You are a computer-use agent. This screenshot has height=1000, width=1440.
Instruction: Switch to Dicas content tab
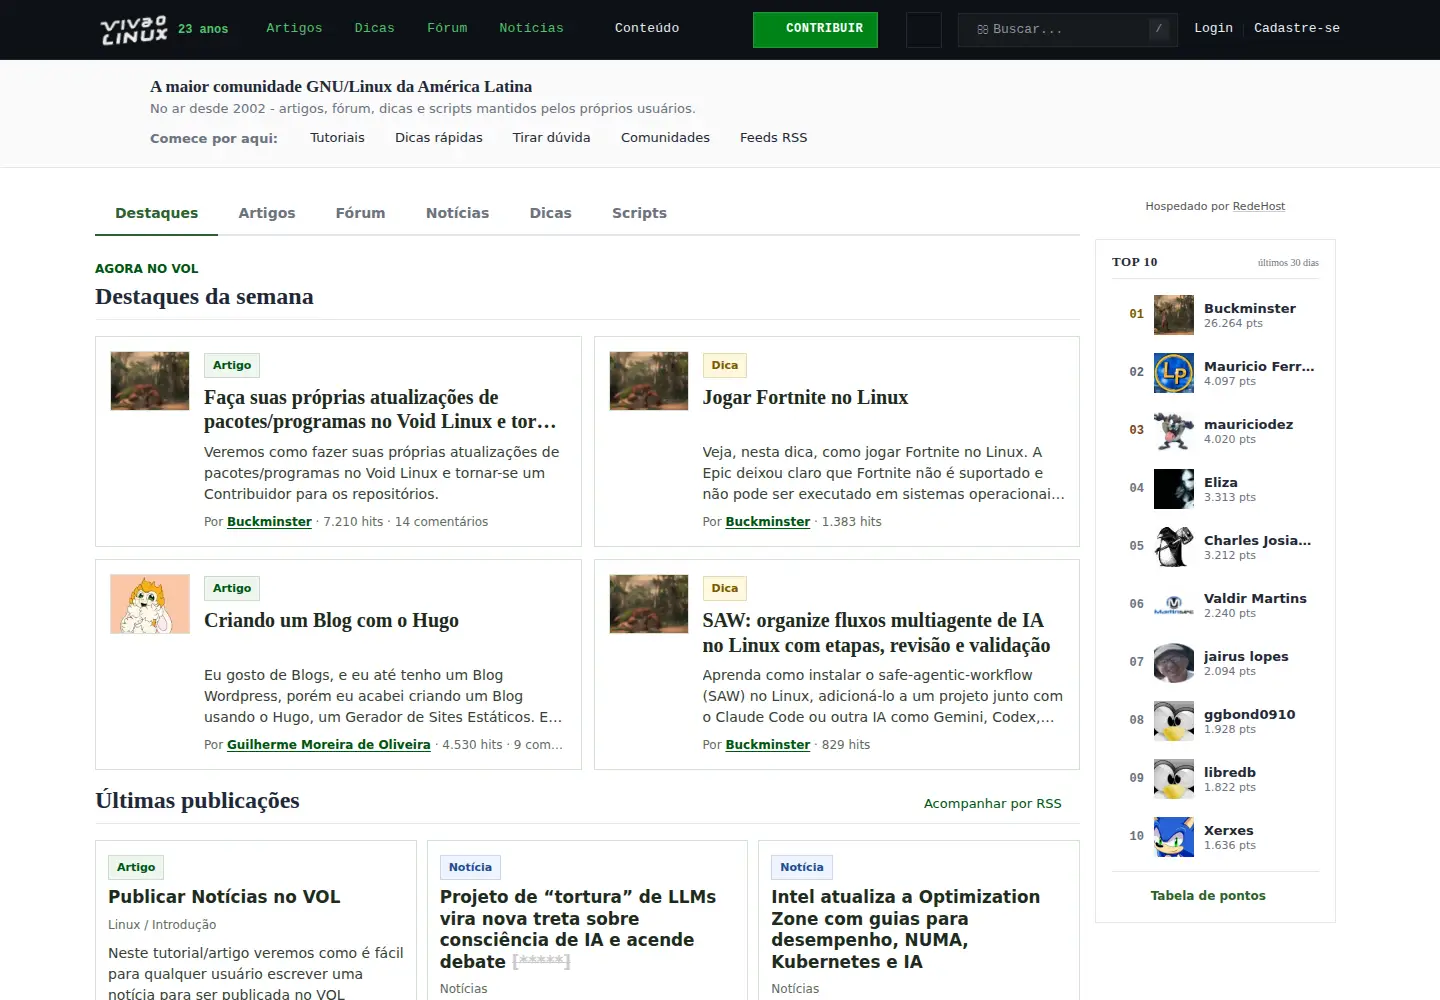coord(550,213)
